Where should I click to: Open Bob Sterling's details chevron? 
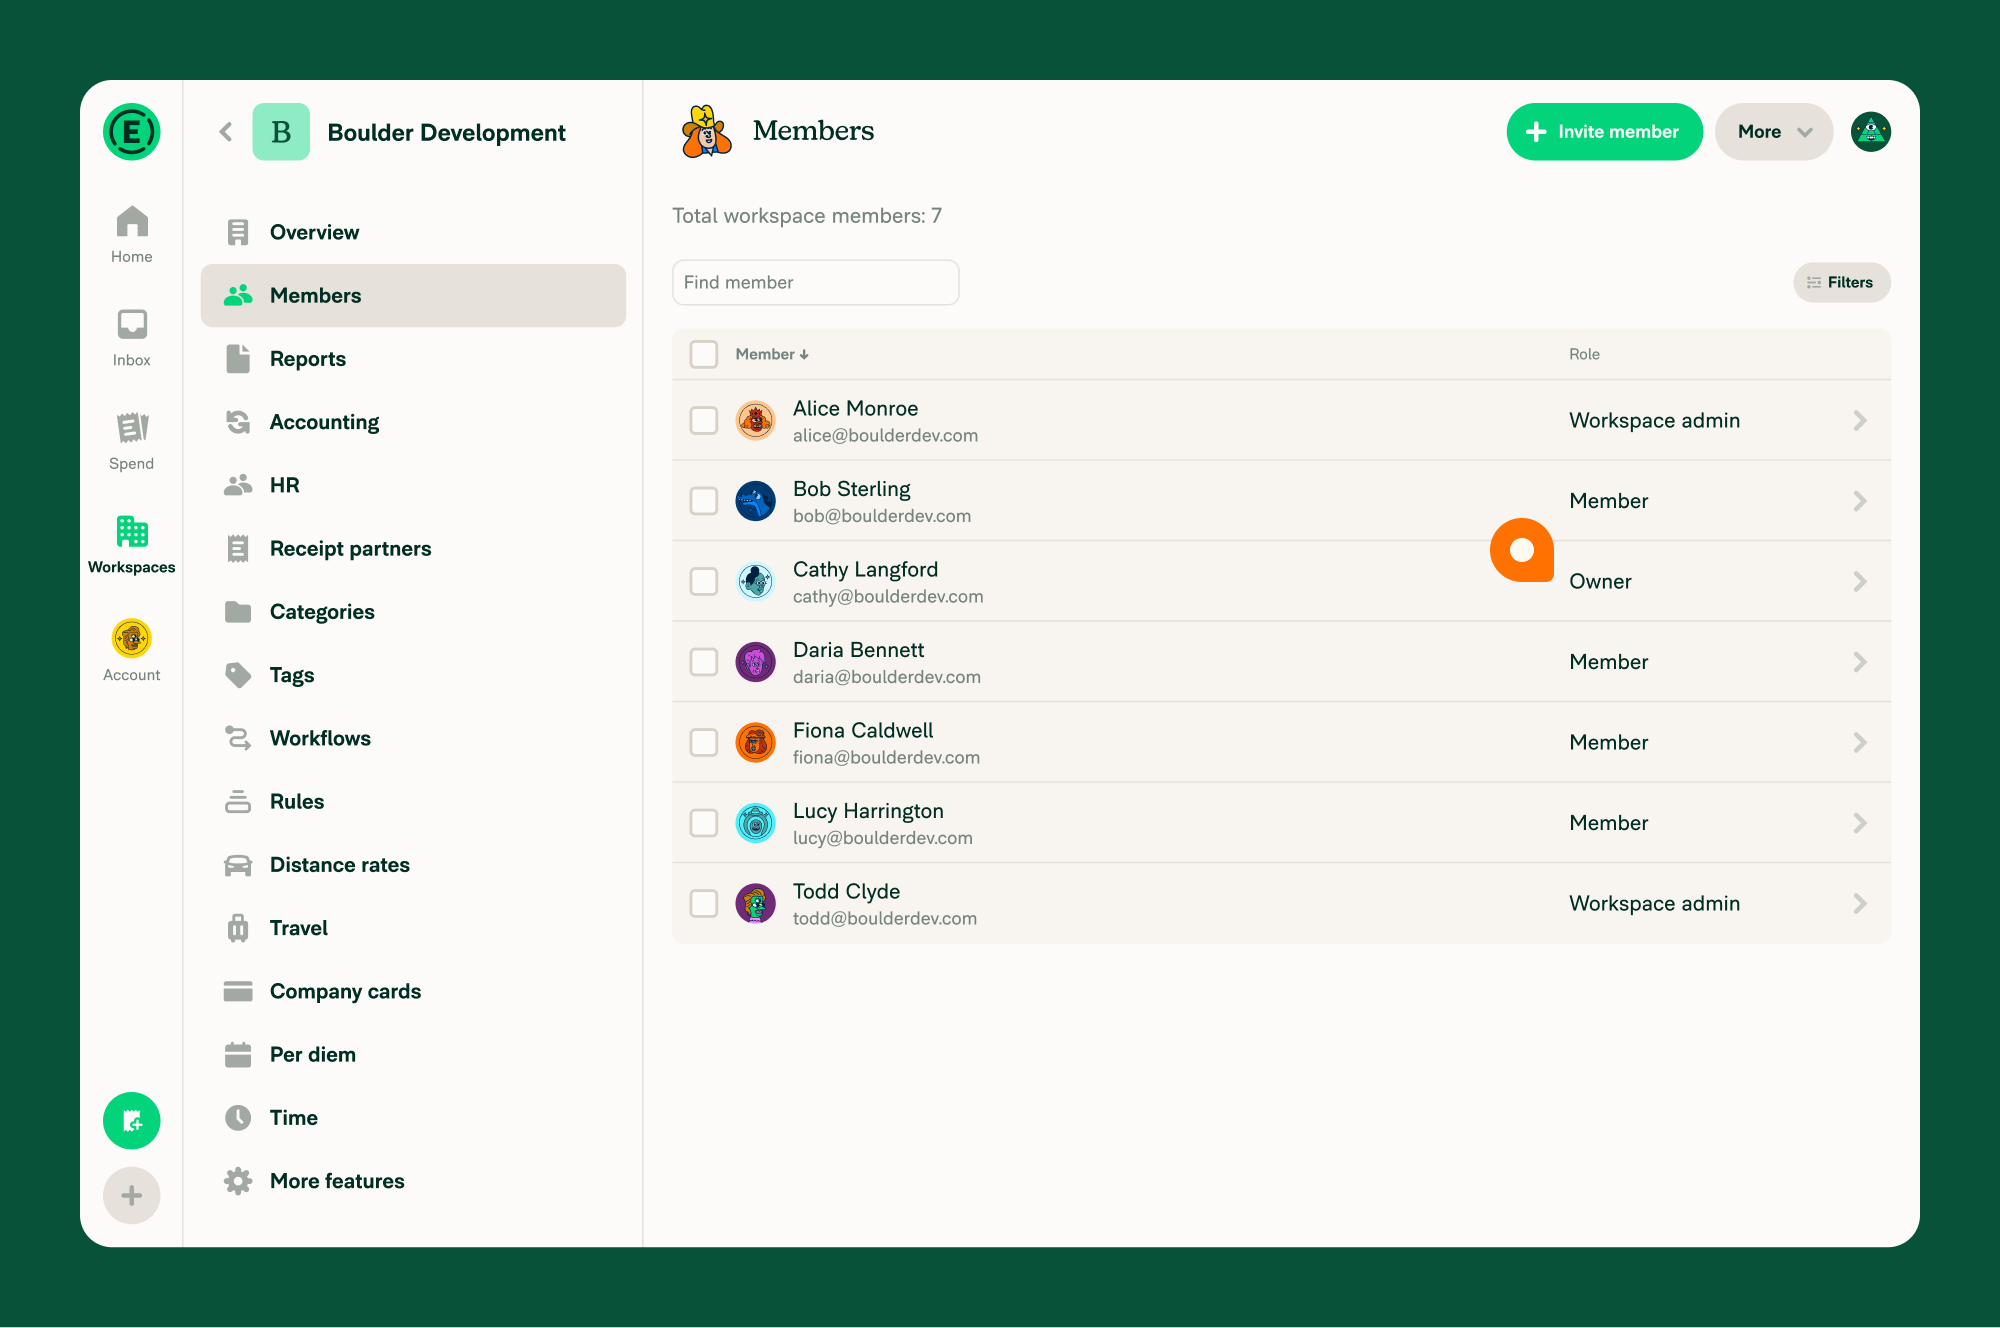click(1860, 501)
